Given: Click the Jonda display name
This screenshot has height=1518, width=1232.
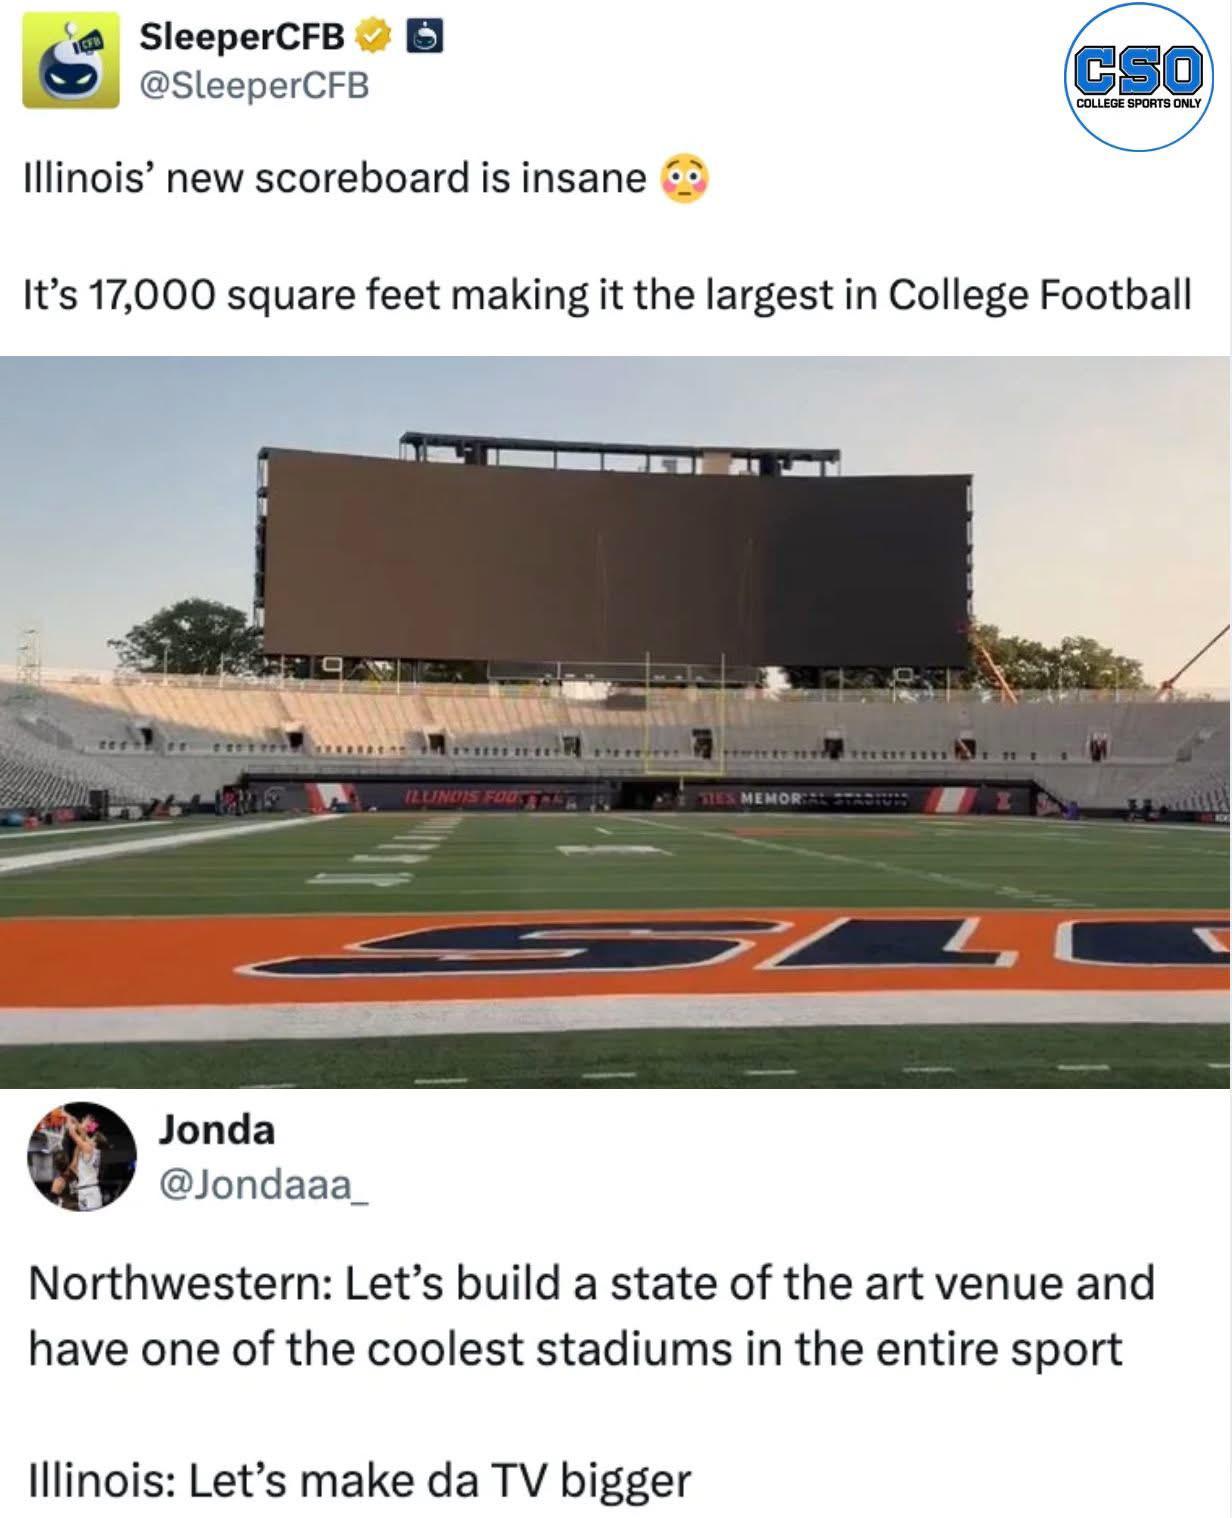Looking at the screenshot, I should (216, 1130).
